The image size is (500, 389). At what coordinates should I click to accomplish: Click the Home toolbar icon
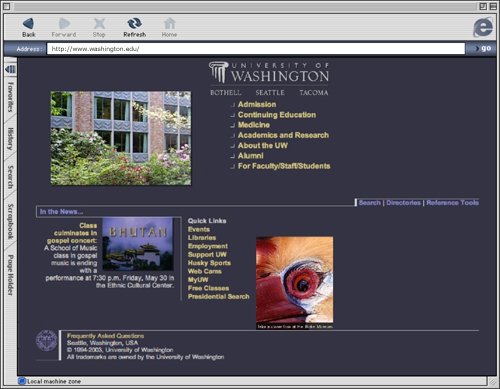(169, 23)
